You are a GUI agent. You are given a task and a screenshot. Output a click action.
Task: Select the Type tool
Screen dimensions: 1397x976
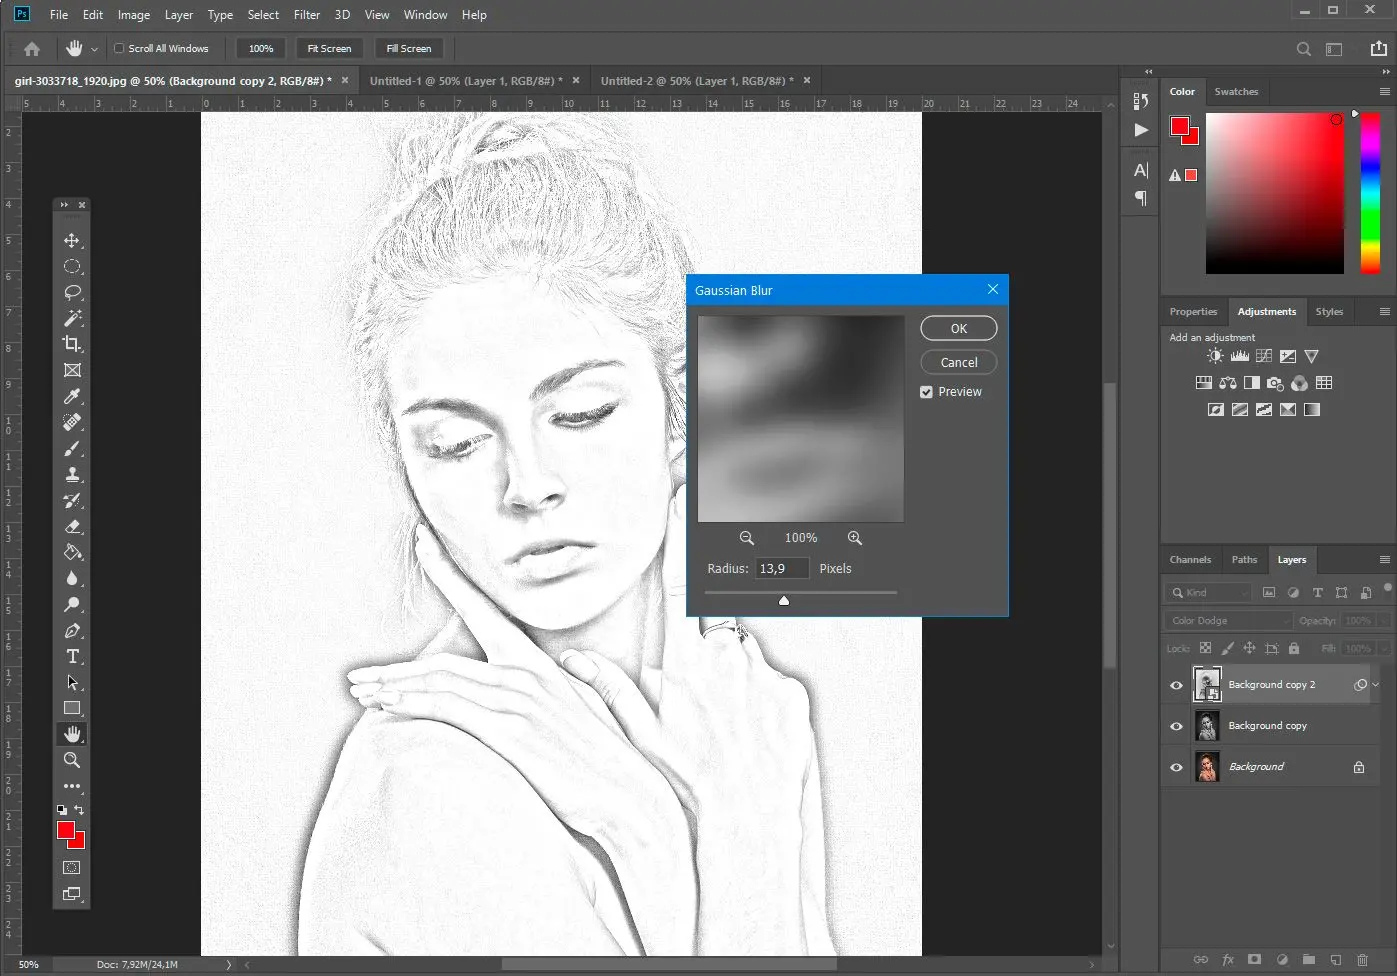(71, 657)
